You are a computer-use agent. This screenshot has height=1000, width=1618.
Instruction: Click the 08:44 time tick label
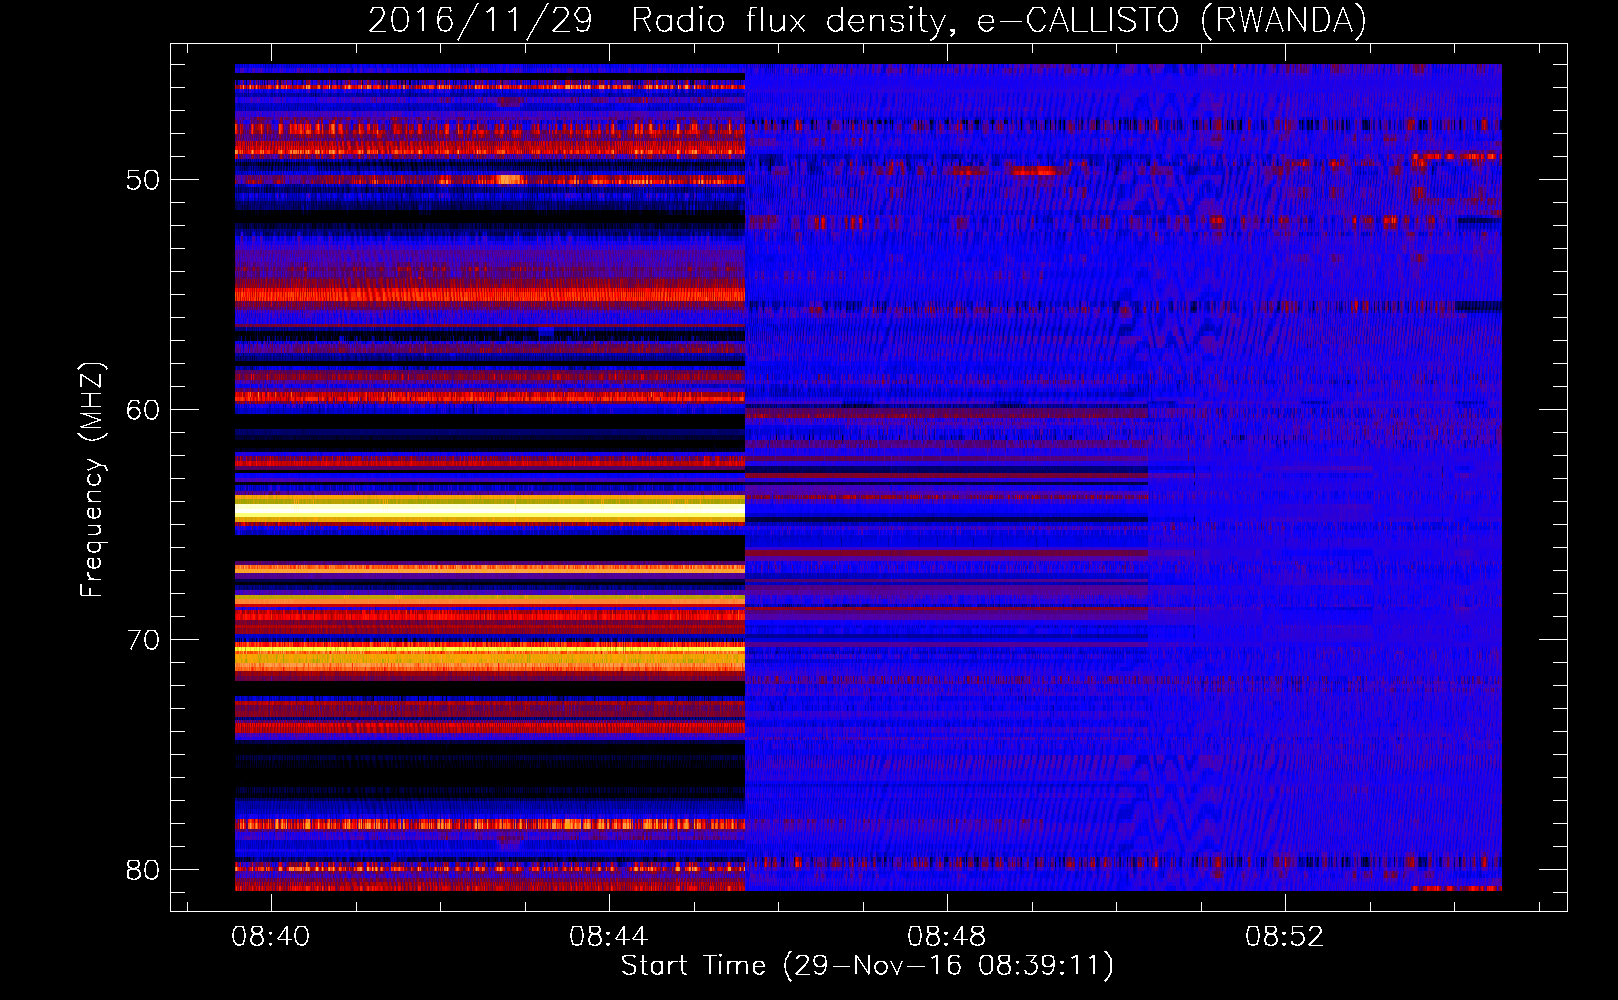[x=608, y=937]
